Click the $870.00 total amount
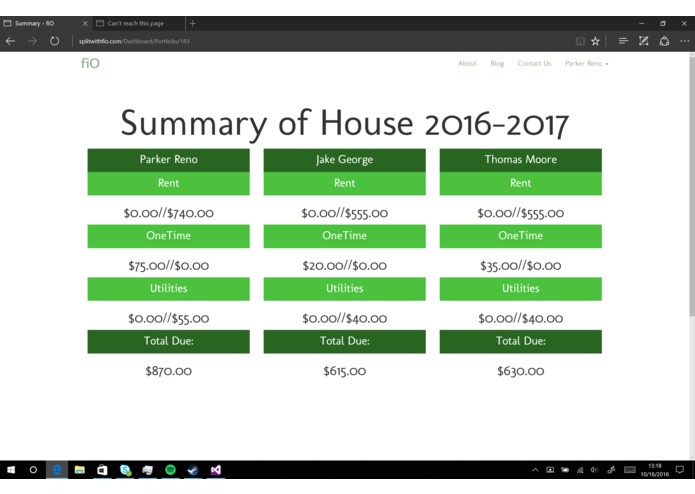Image resolution: width=695 pixels, height=494 pixels. 168,371
